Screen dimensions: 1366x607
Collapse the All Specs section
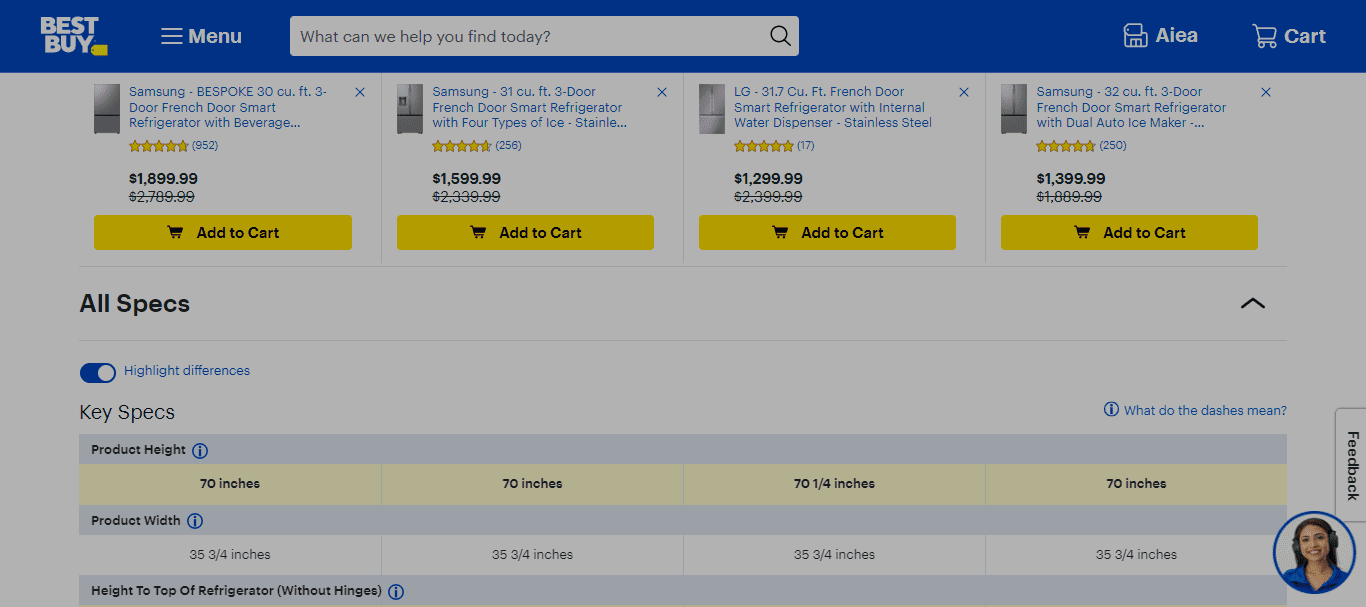point(1252,303)
